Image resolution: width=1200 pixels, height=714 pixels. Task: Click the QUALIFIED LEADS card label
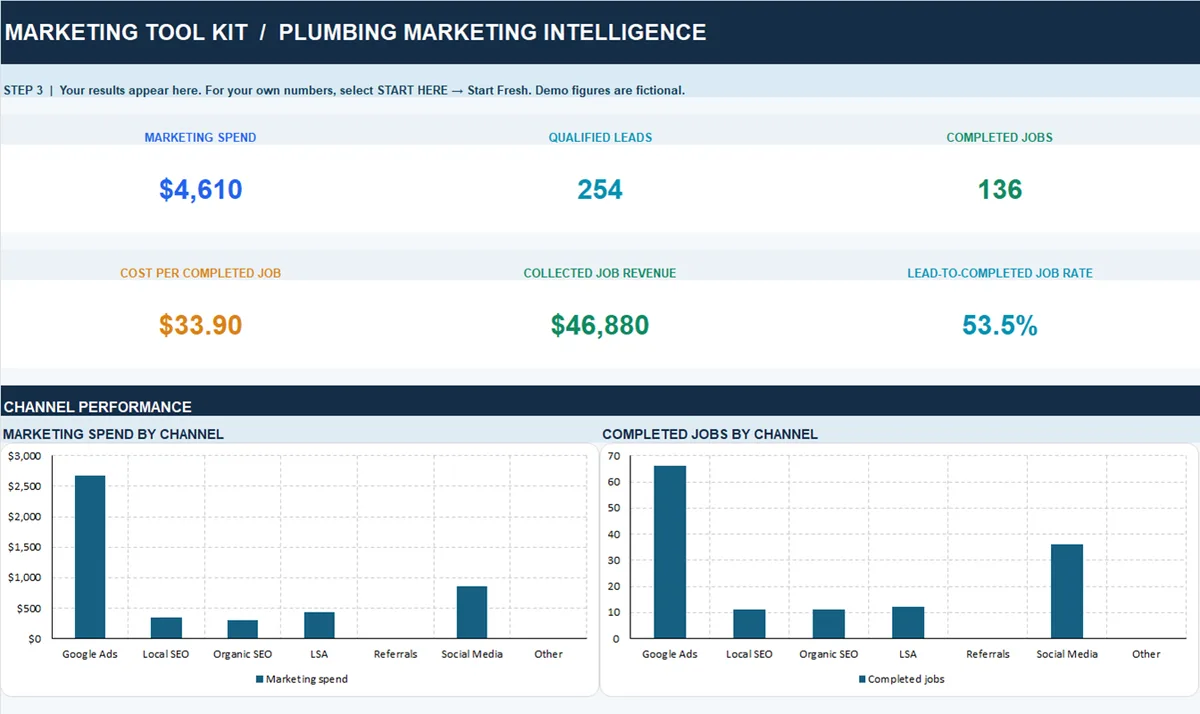tap(600, 137)
